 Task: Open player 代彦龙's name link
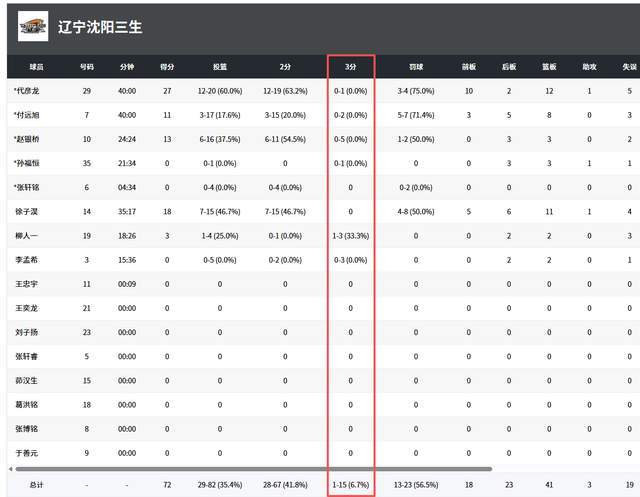(x=29, y=91)
